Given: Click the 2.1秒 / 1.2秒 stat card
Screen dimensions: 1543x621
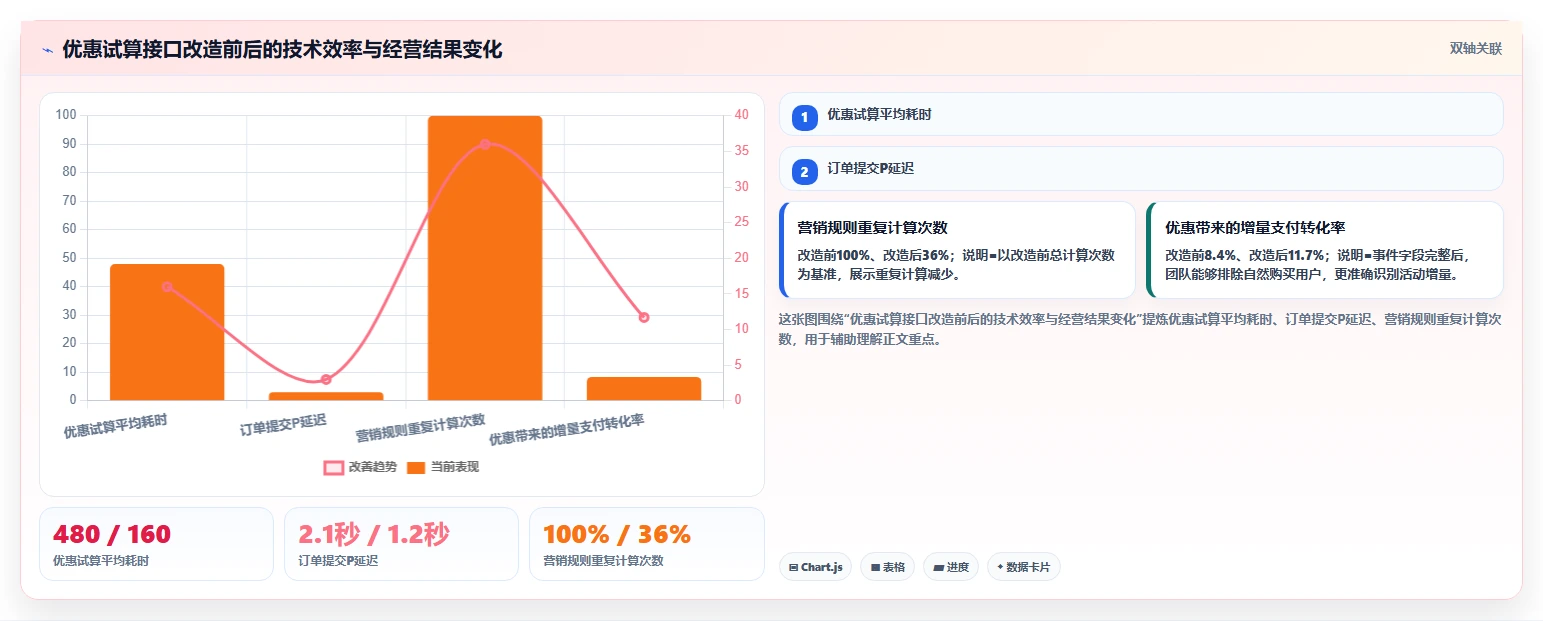Looking at the screenshot, I should (x=401, y=544).
